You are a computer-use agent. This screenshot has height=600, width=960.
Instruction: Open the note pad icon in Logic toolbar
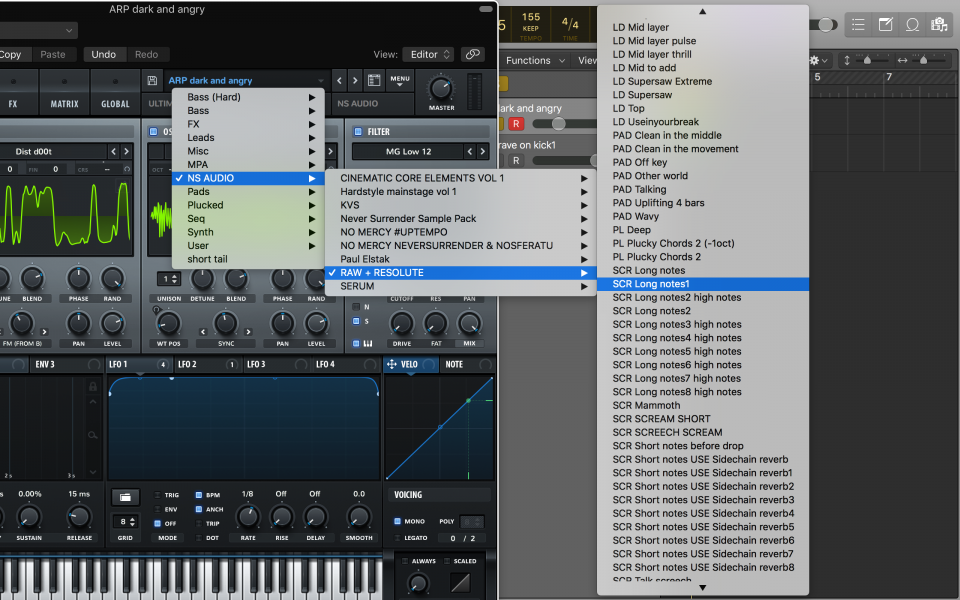[x=885, y=24]
